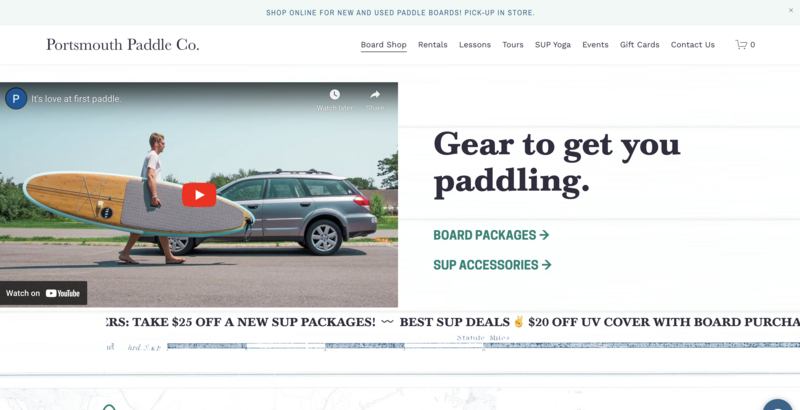800x410 pixels.
Task: Open Watch on YouTube button
Action: [x=43, y=293]
